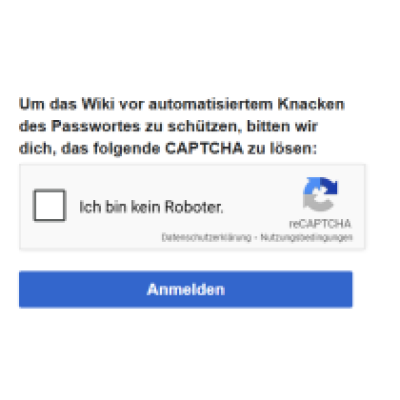Image resolution: width=400 pixels, height=400 pixels.
Task: Click the 'Ich bin kein Roboter.' label text
Action: [x=151, y=207]
